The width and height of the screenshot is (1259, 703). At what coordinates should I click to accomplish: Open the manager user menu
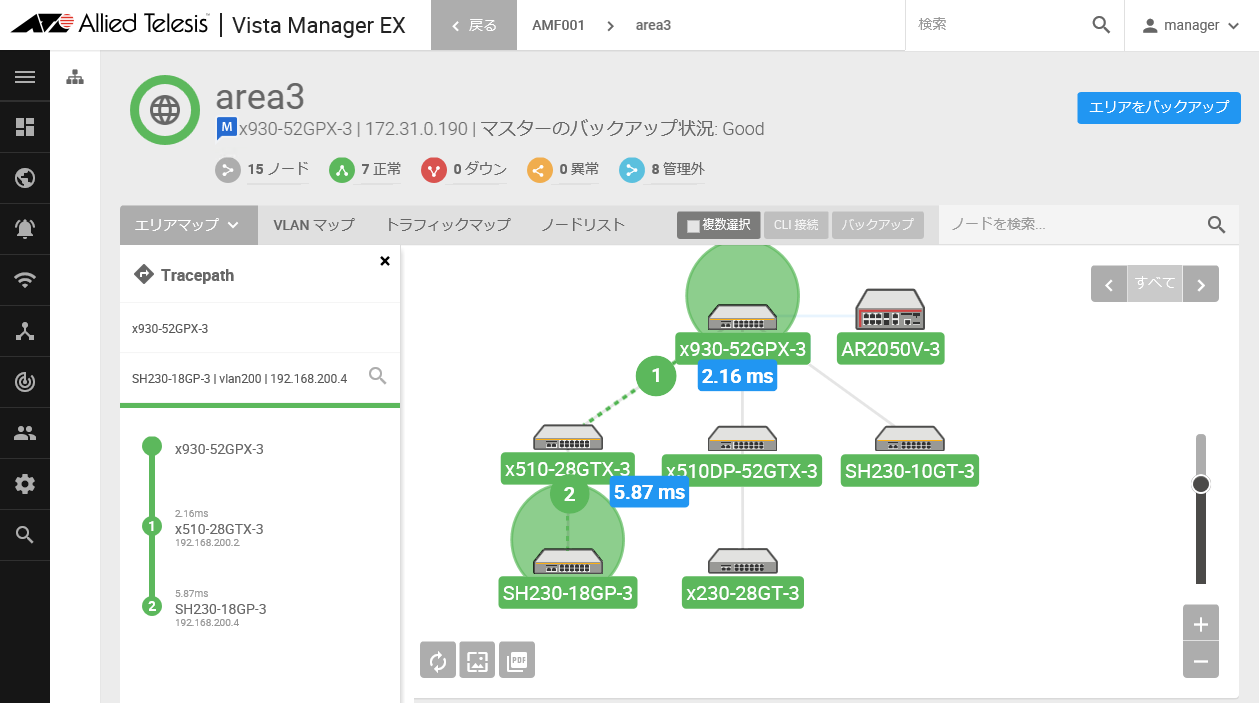tap(1191, 25)
